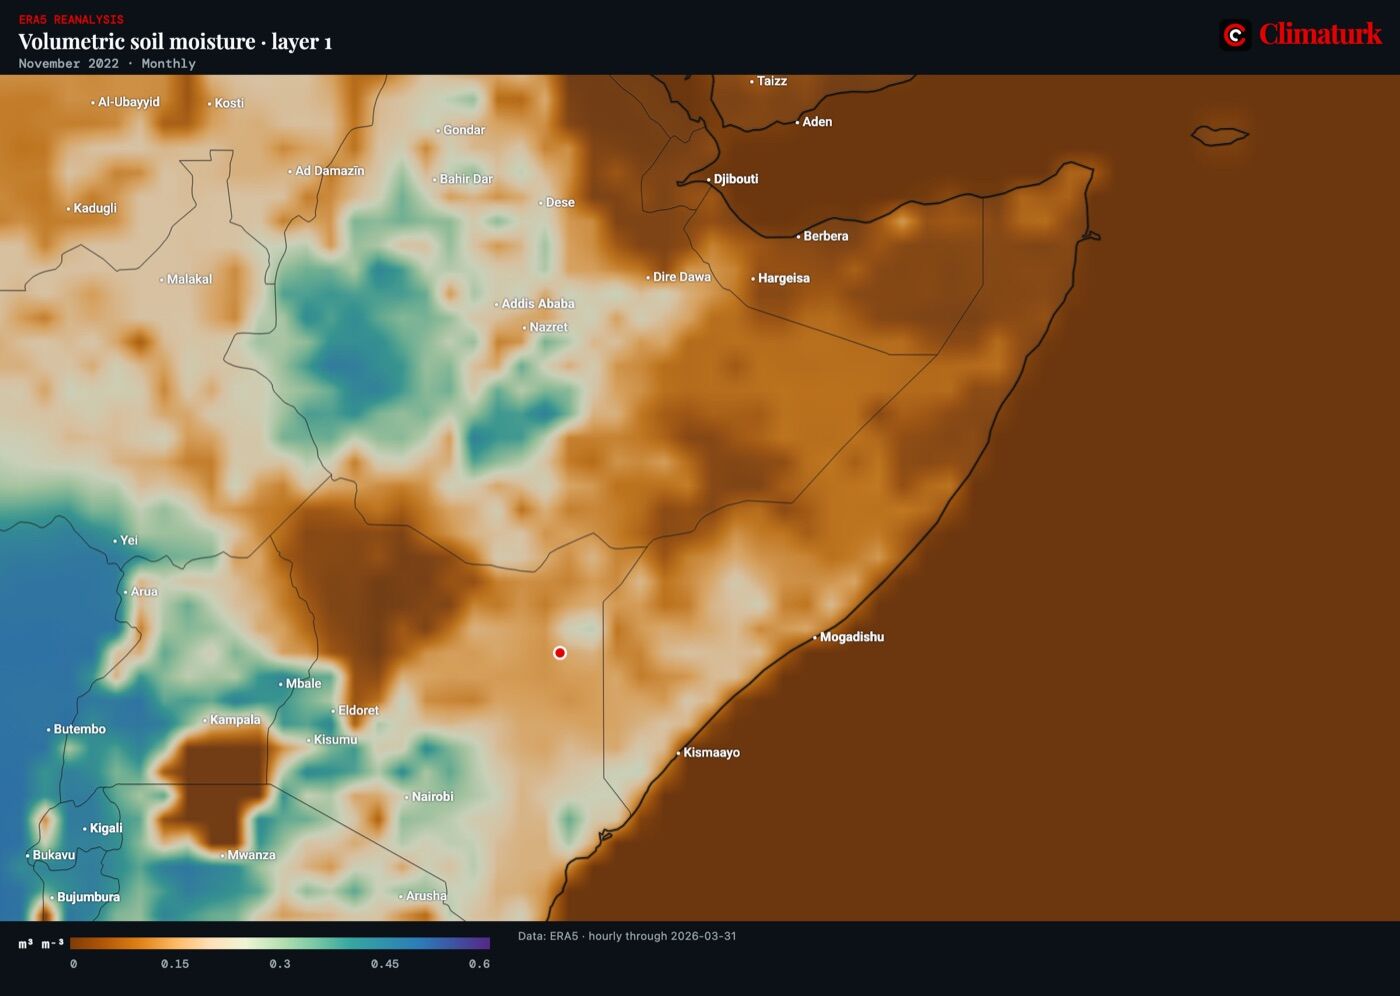Click the soil moisture color scale bar

(x=280, y=943)
